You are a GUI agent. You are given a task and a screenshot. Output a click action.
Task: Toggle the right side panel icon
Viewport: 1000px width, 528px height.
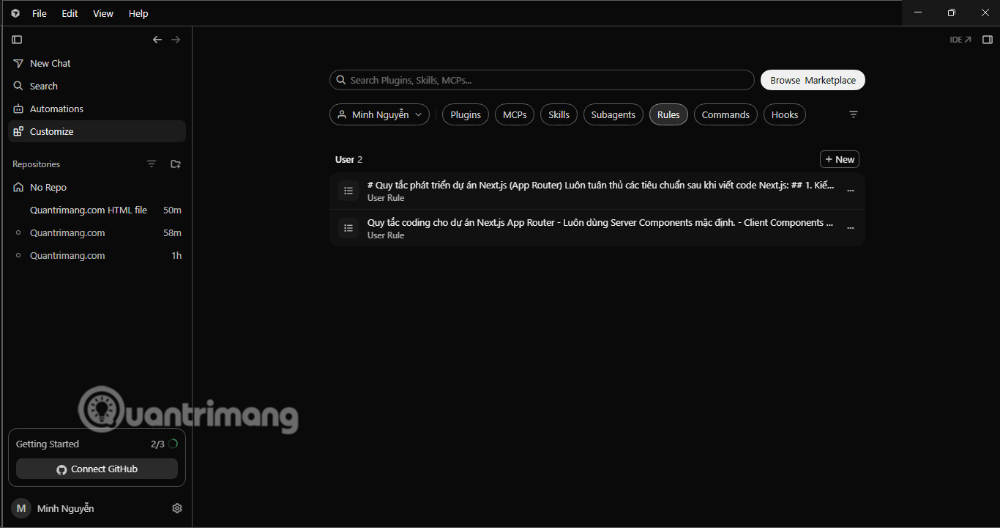click(987, 40)
